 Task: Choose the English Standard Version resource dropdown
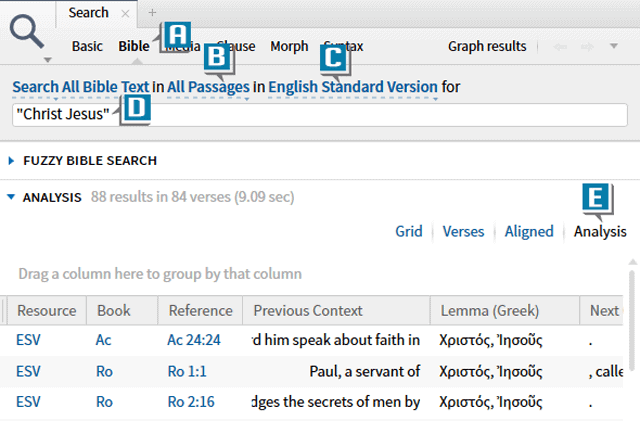[x=352, y=87]
